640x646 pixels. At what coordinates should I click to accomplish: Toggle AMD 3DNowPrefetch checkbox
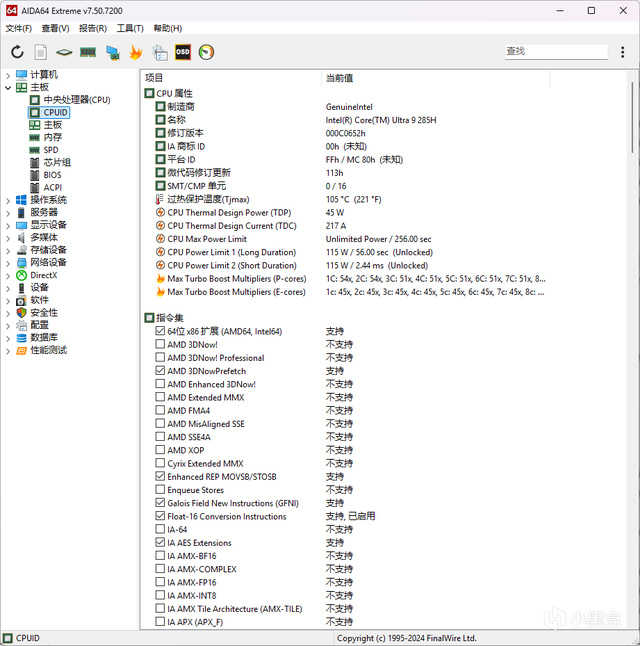point(160,370)
